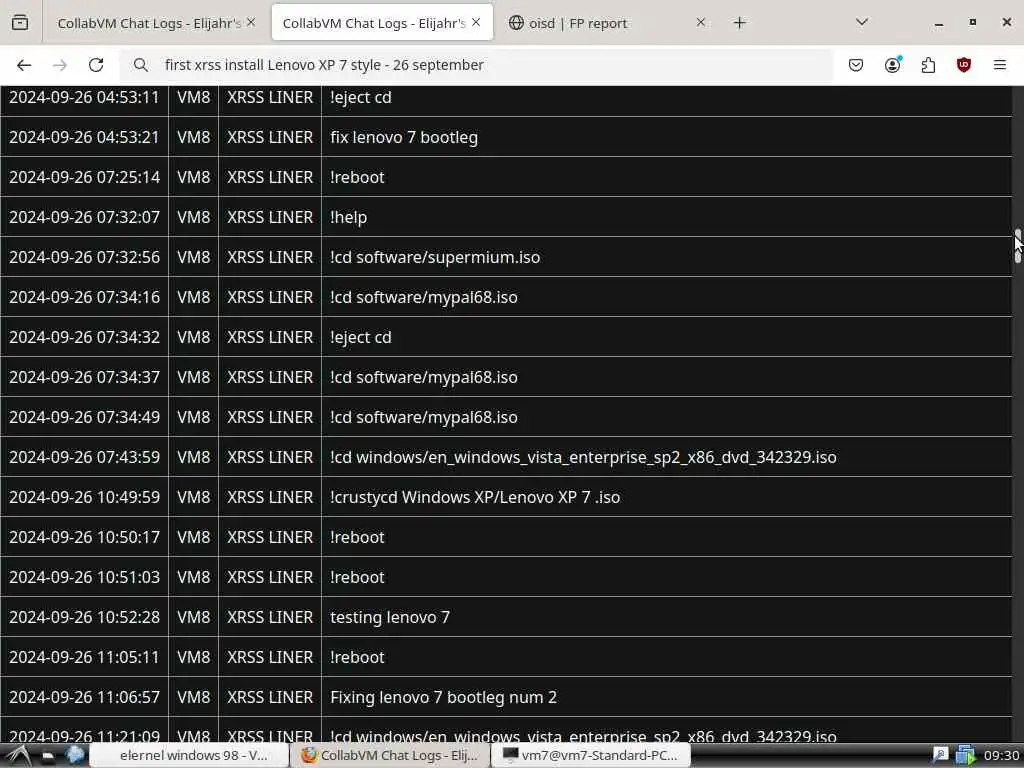The width and height of the screenshot is (1024, 768).
Task: Click '!reboot' message at 11:05:11
Action: (x=357, y=657)
